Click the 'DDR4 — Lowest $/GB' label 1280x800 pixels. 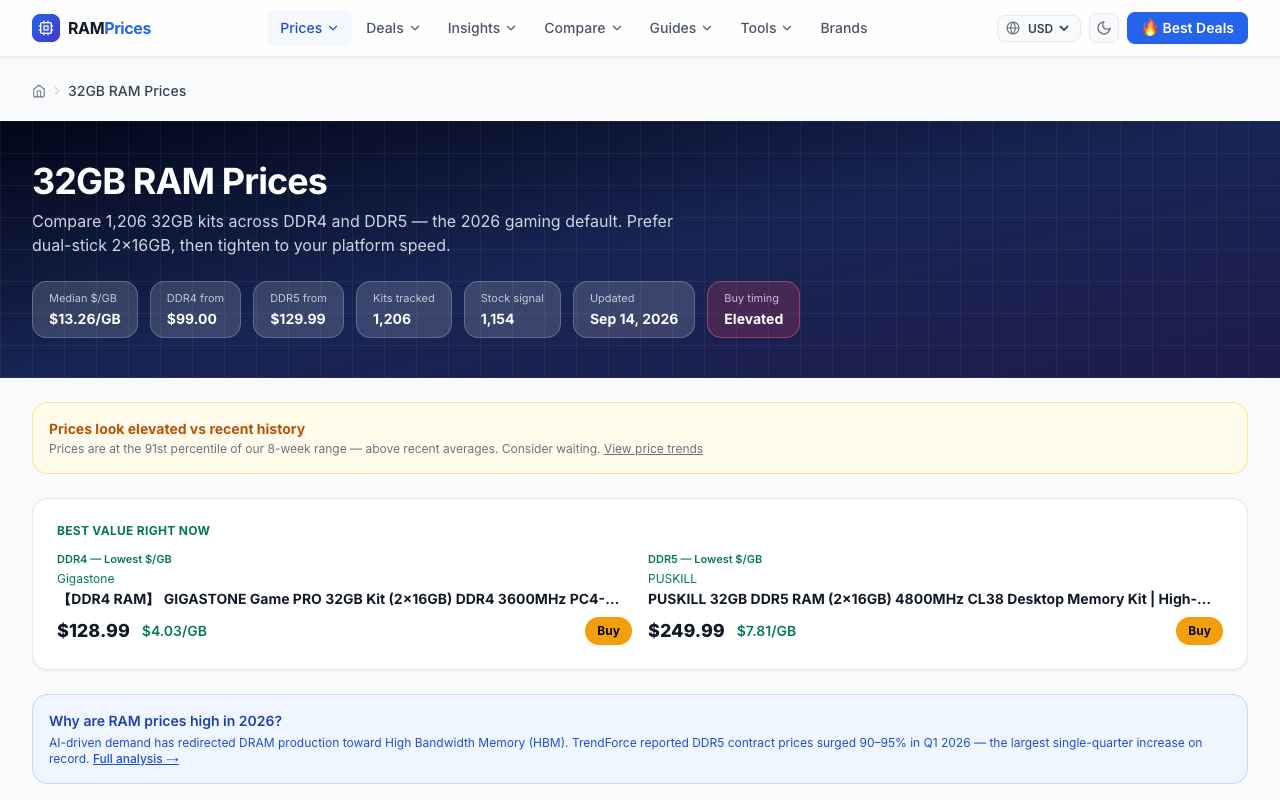coord(114,559)
